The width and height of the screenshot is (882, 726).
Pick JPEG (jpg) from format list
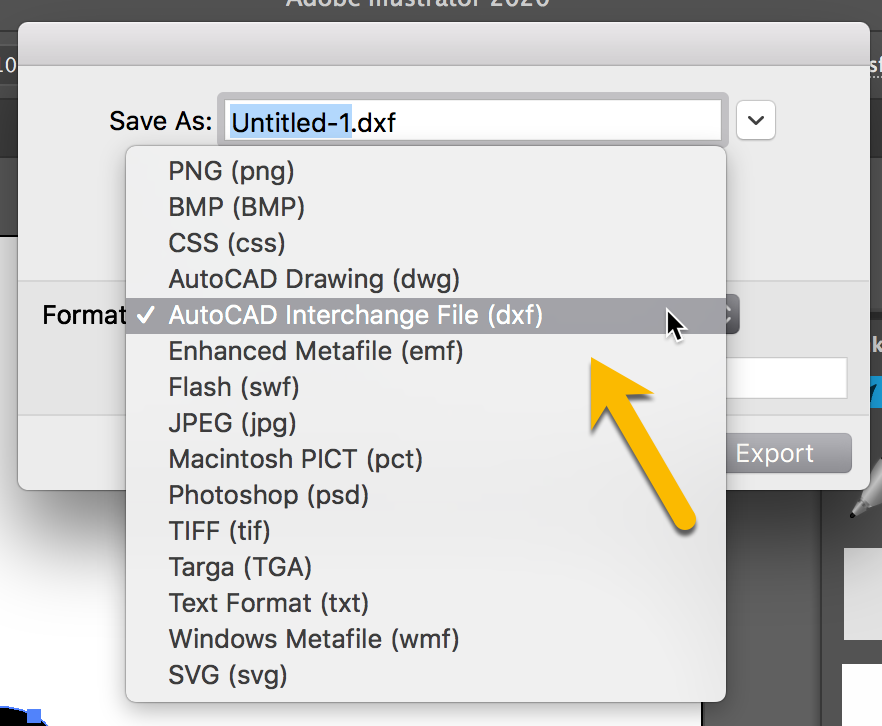pyautogui.click(x=233, y=423)
